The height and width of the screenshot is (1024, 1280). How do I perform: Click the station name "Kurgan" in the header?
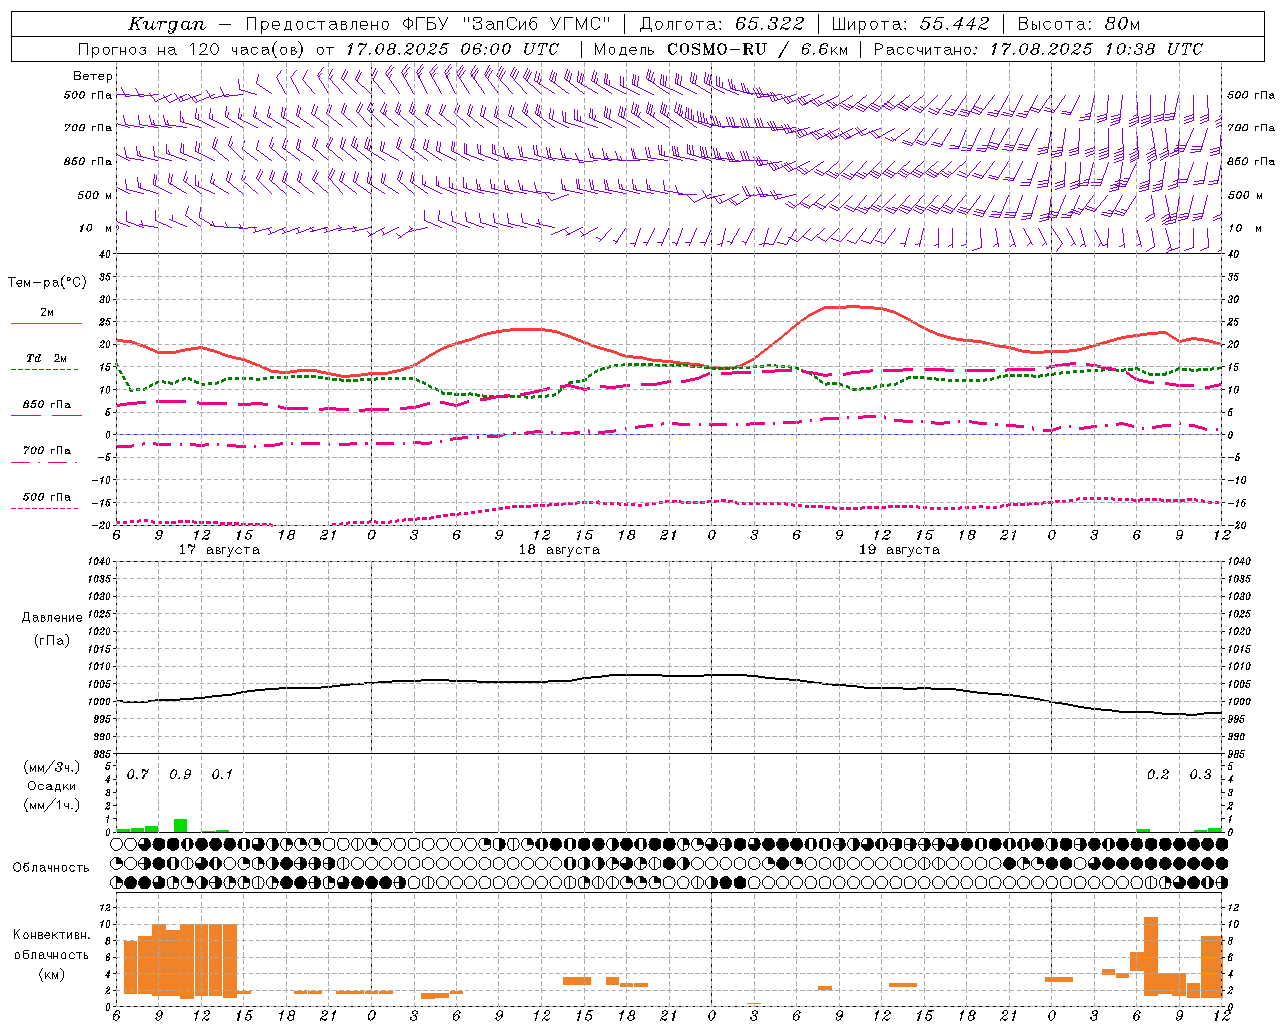(x=166, y=24)
